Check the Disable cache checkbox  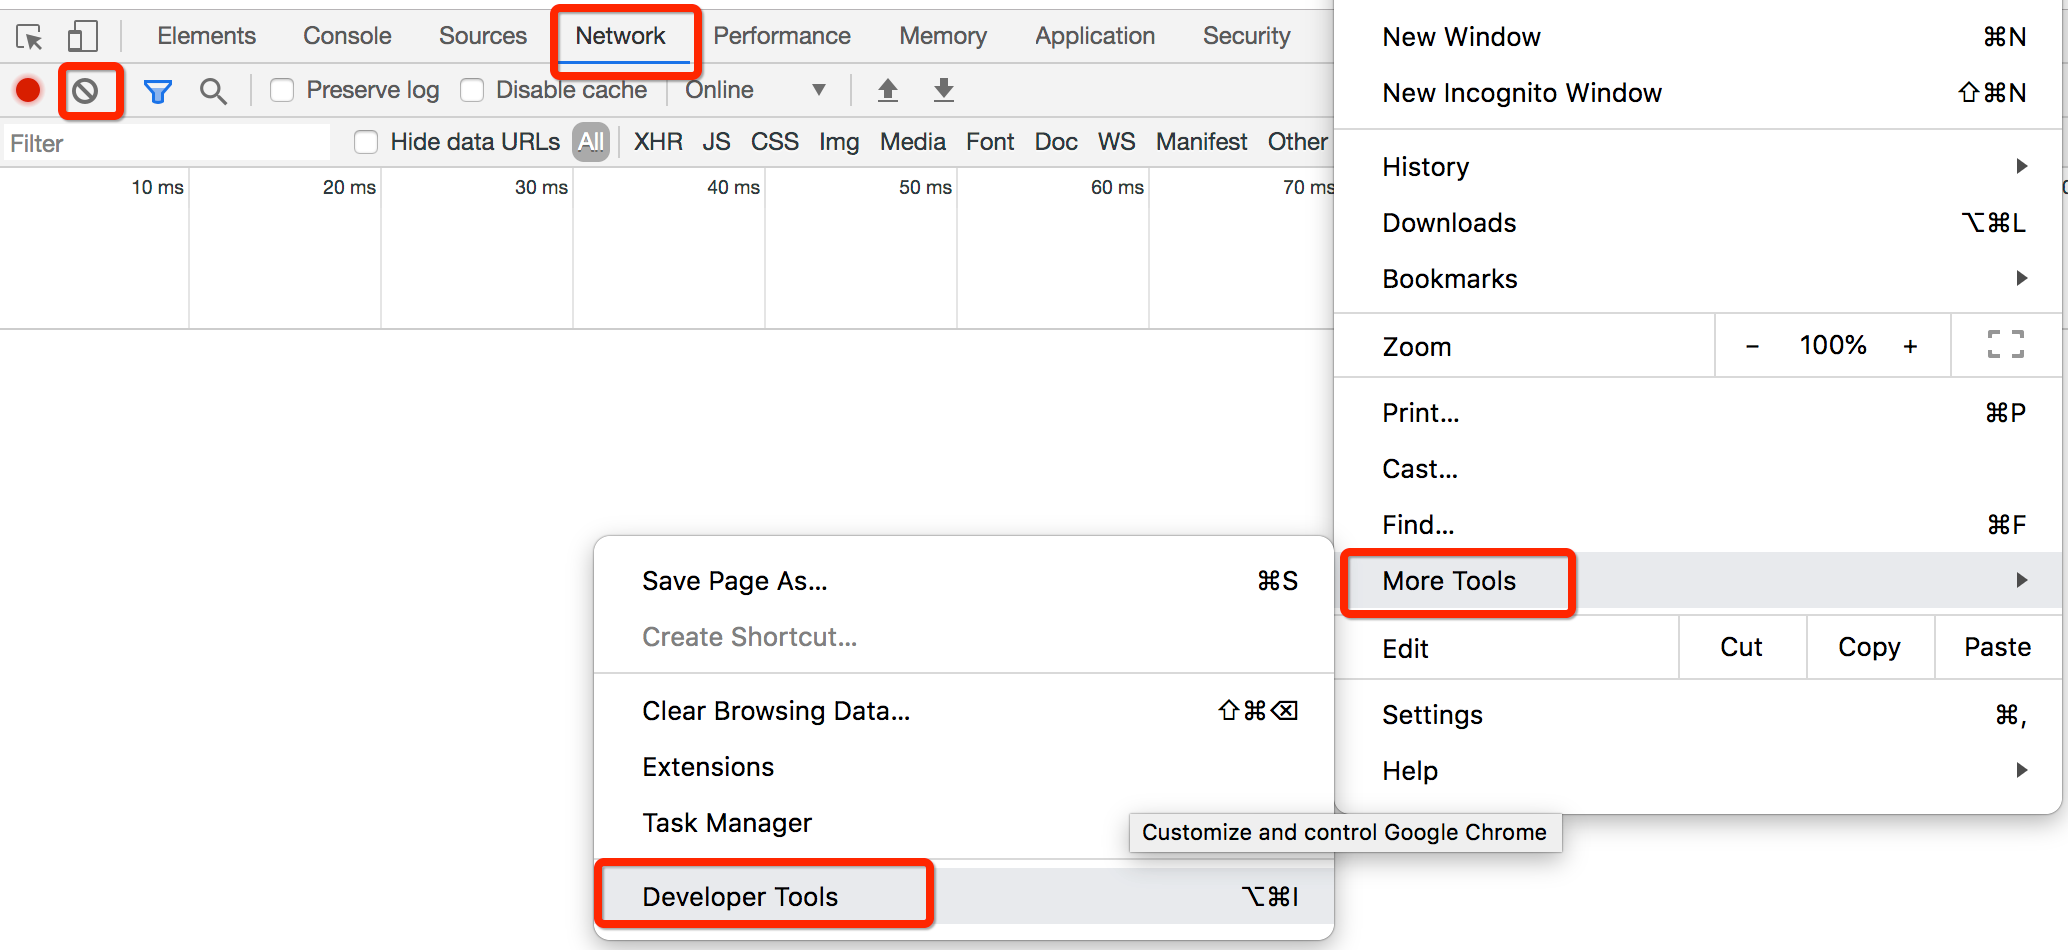472,90
